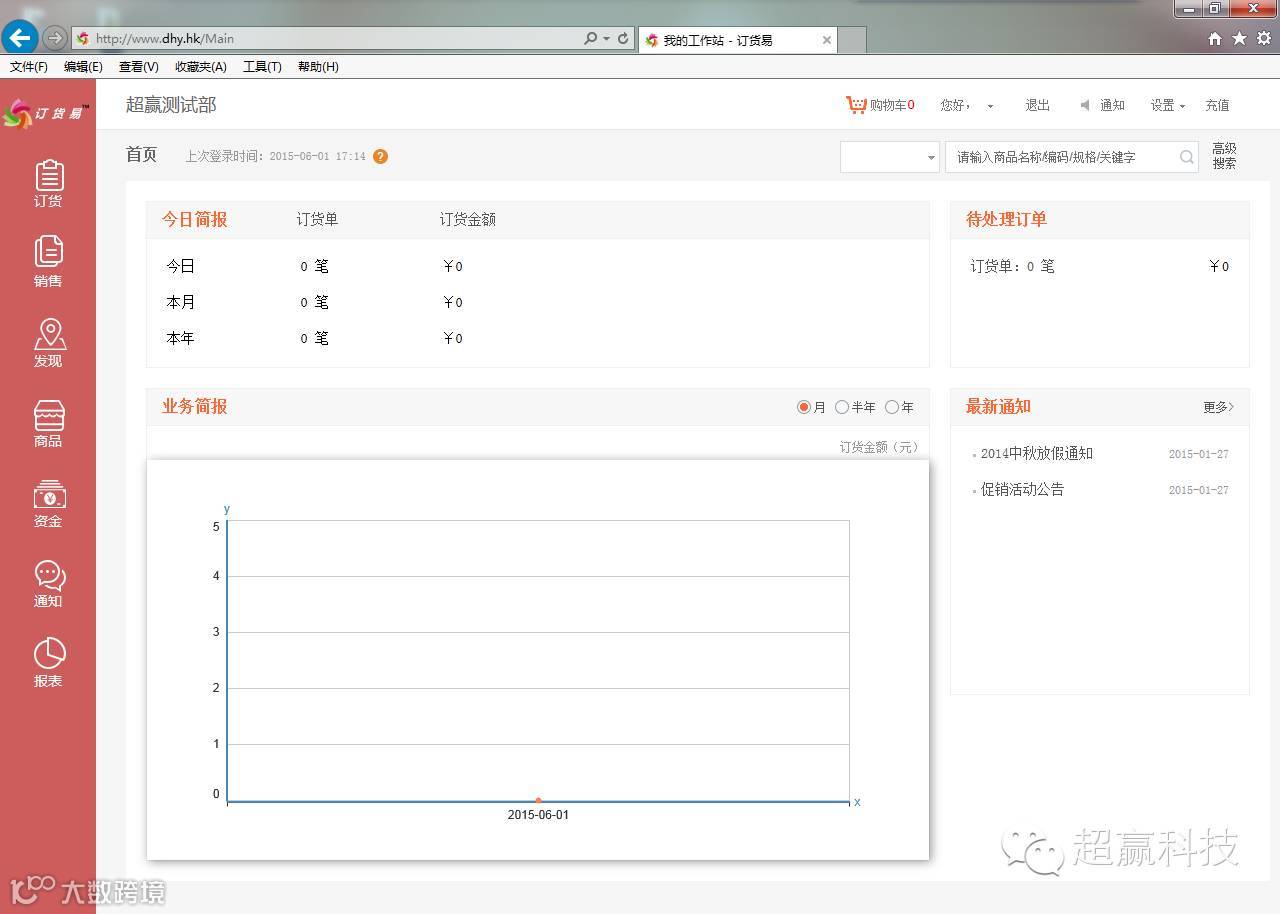Screen dimensions: 1280x914
Task: Open 高级搜索 advanced search
Action: click(x=1224, y=156)
